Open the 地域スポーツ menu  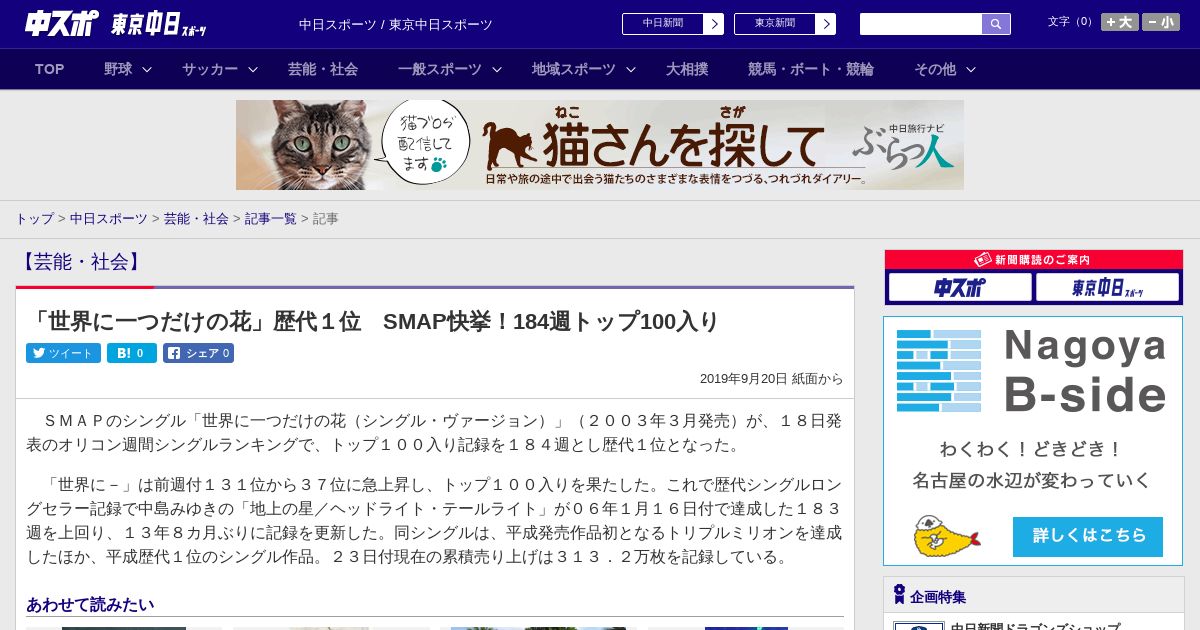574,69
